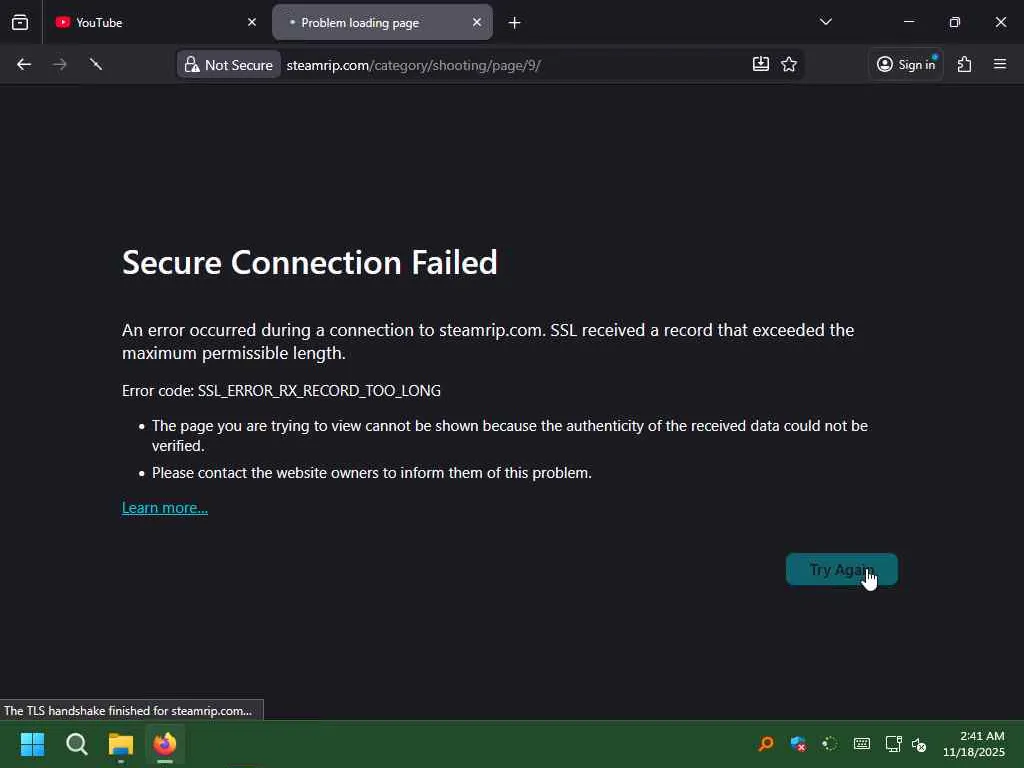Switch to the YouTube tab

pos(140,22)
